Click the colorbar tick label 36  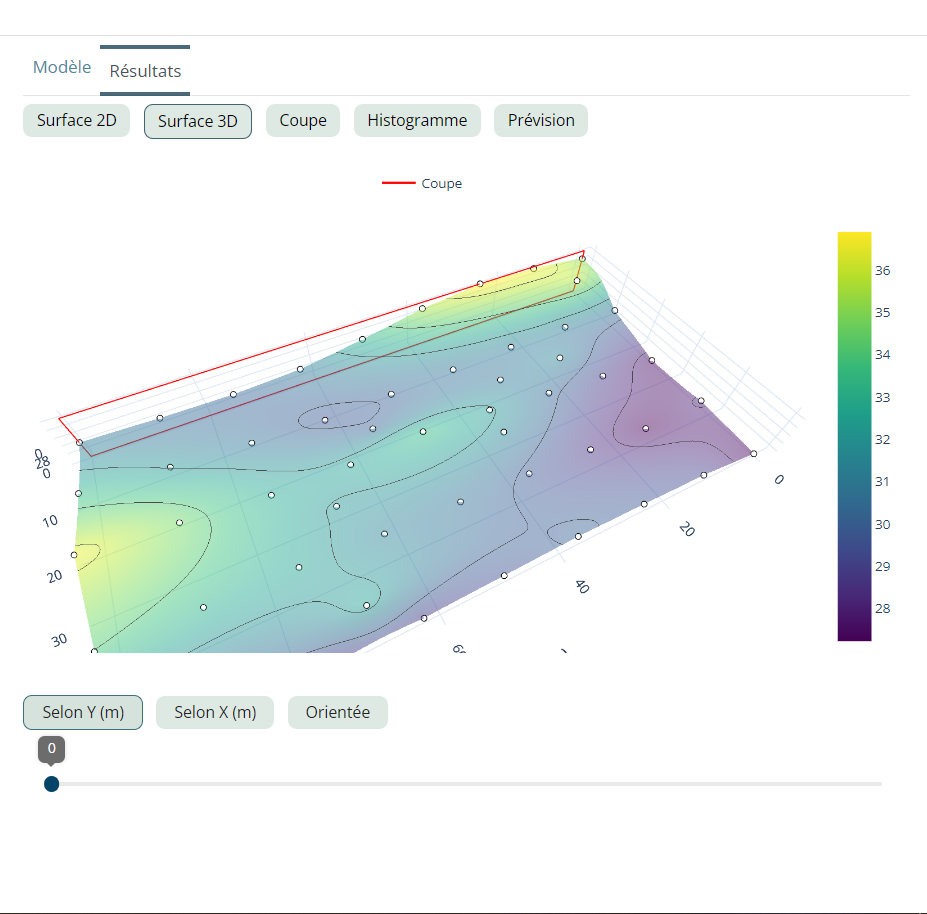coord(883,271)
